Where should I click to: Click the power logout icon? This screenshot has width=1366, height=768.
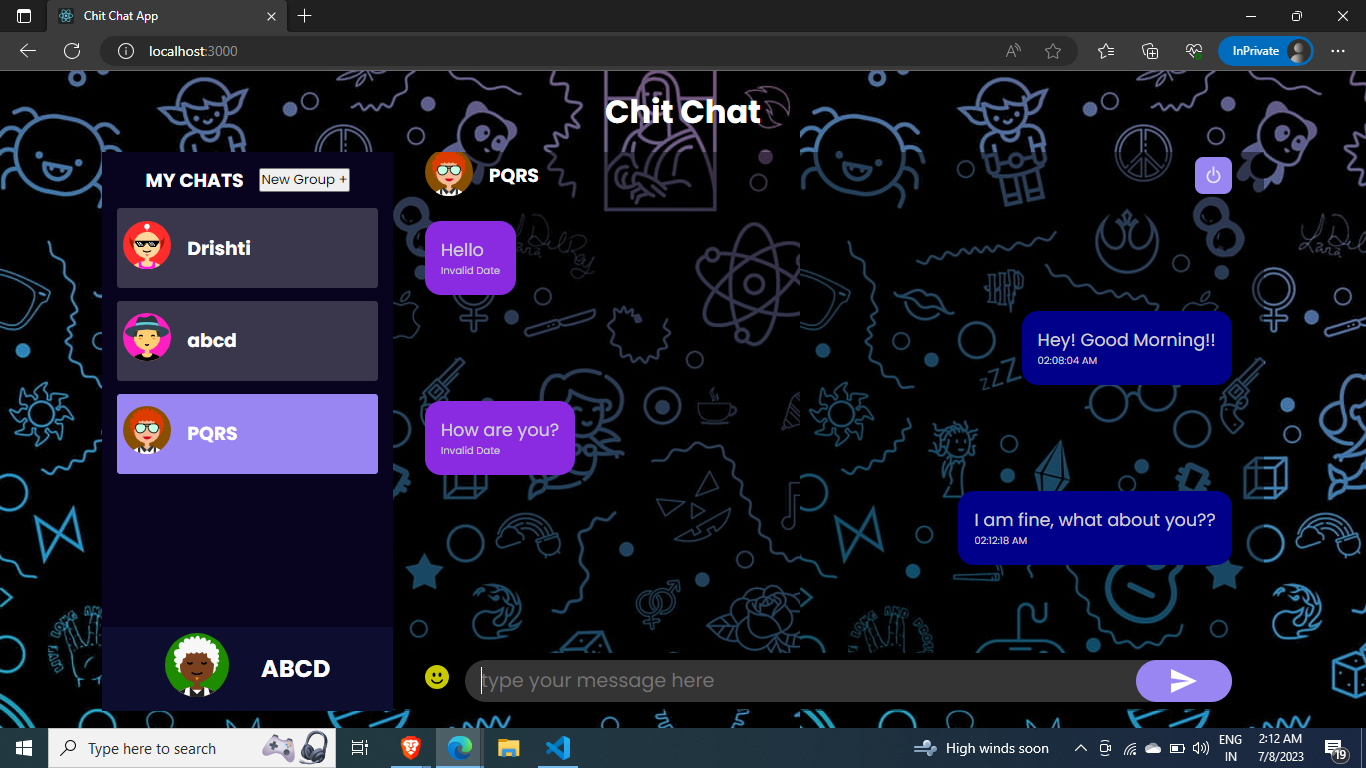pos(1213,175)
